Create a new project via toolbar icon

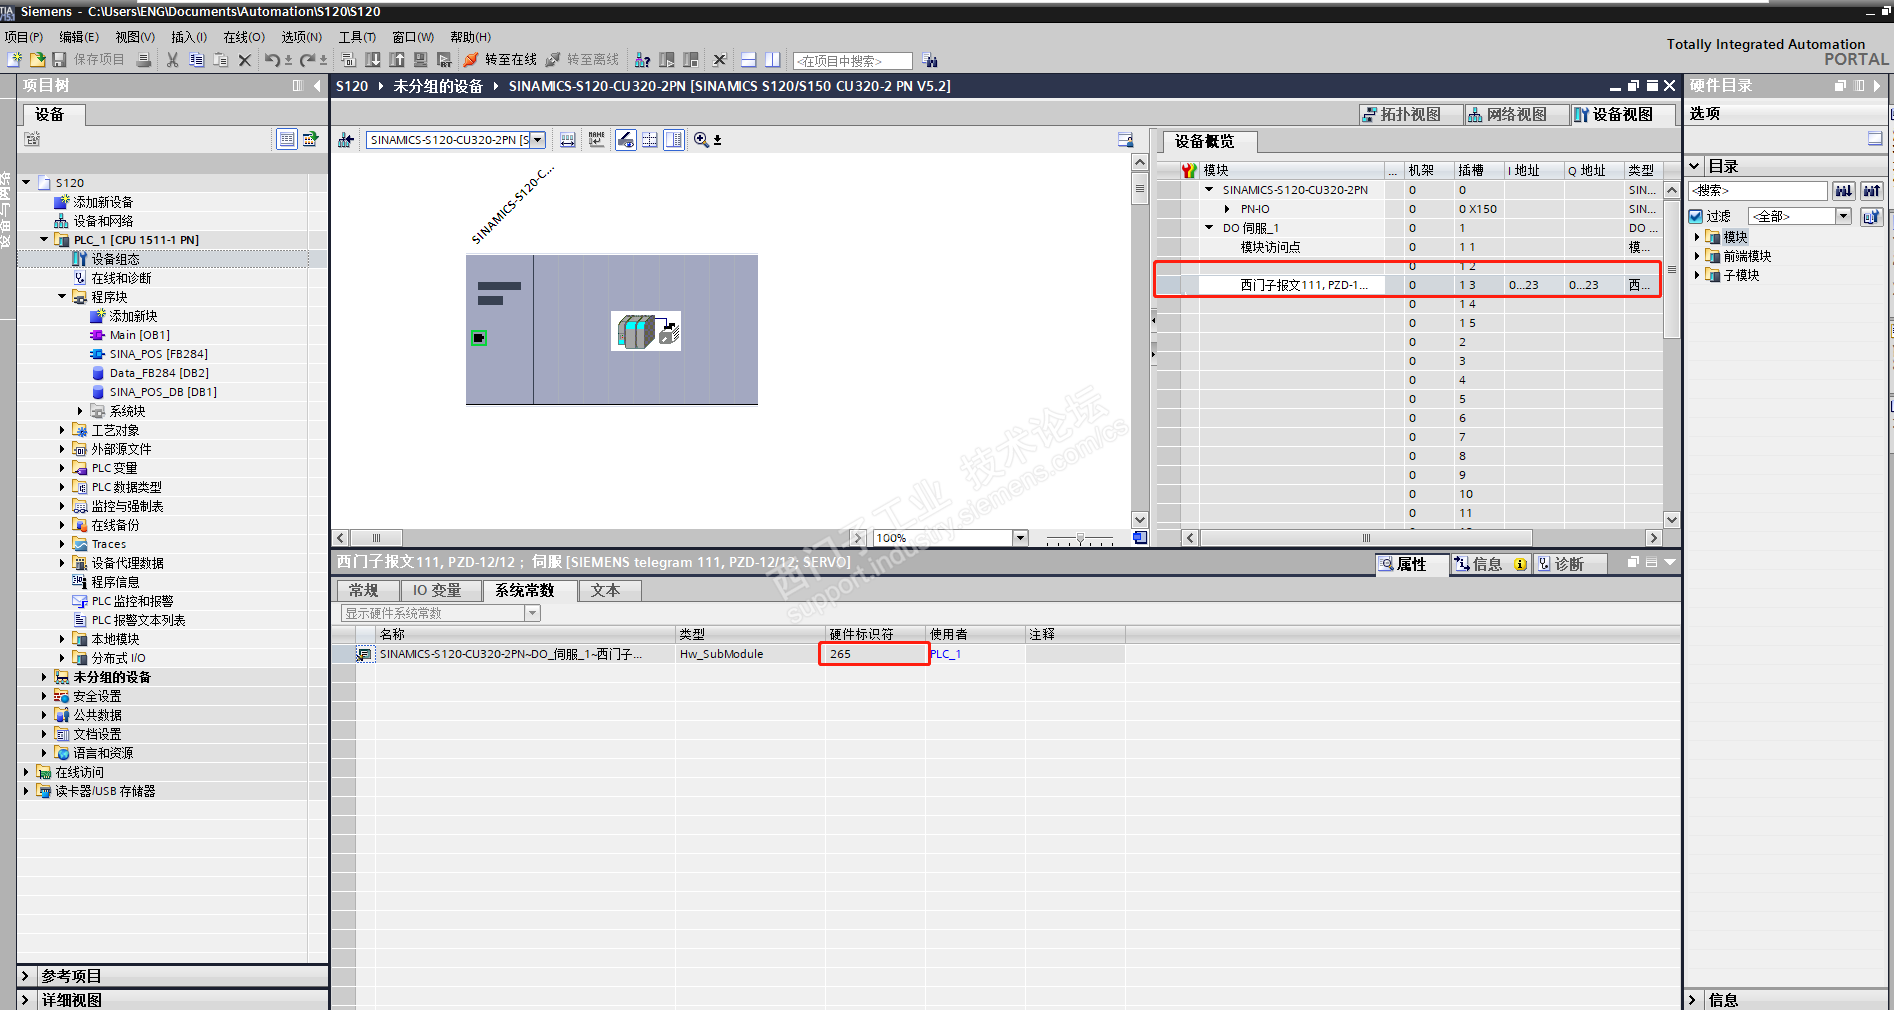point(14,60)
